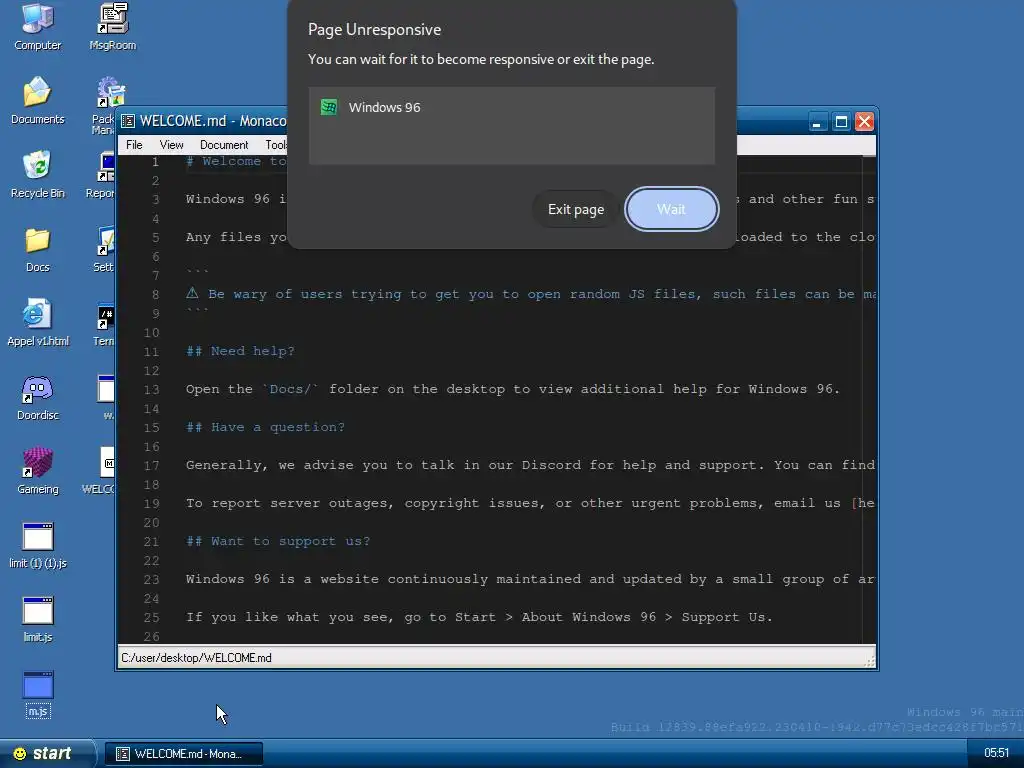The width and height of the screenshot is (1024, 768).
Task: Open the WELCOME file desktop icon
Action: [x=101, y=470]
